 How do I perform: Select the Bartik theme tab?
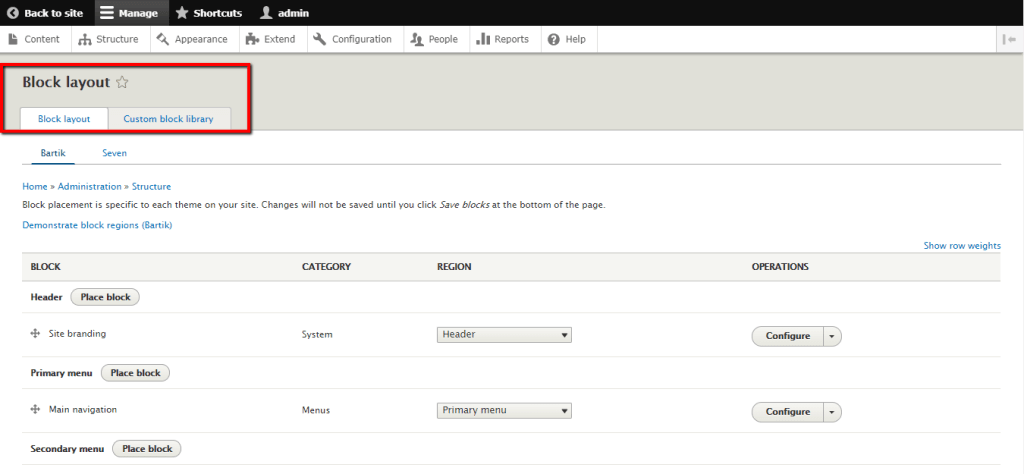(53, 153)
